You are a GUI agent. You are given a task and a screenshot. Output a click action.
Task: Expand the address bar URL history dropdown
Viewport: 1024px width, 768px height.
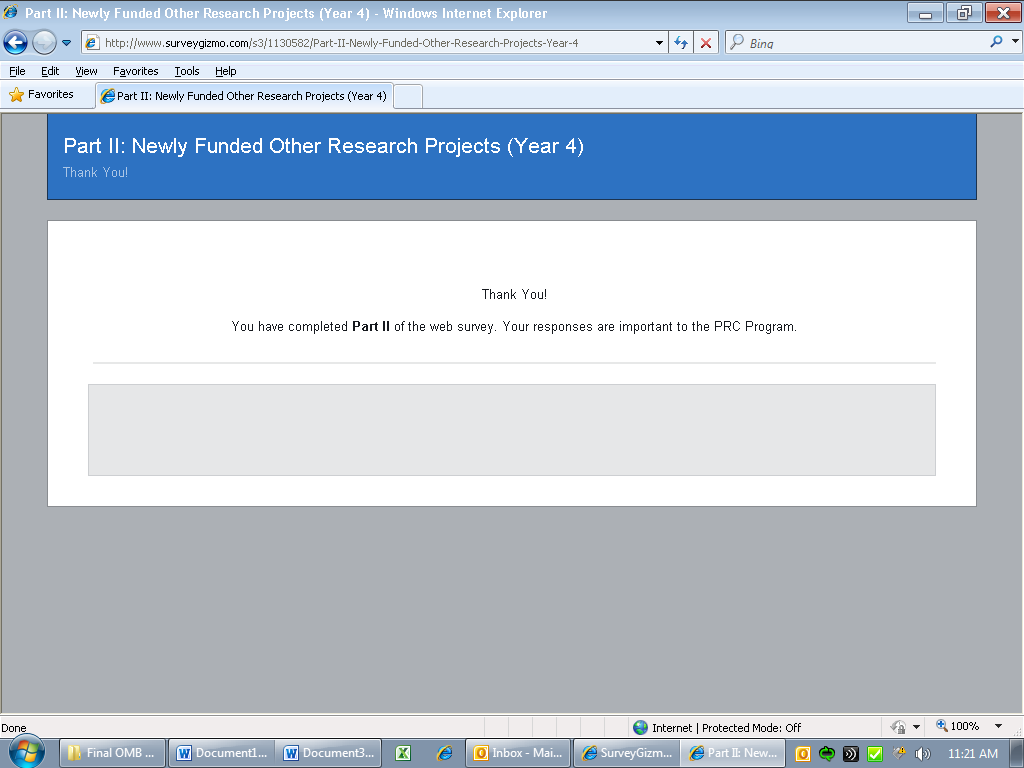pos(659,43)
